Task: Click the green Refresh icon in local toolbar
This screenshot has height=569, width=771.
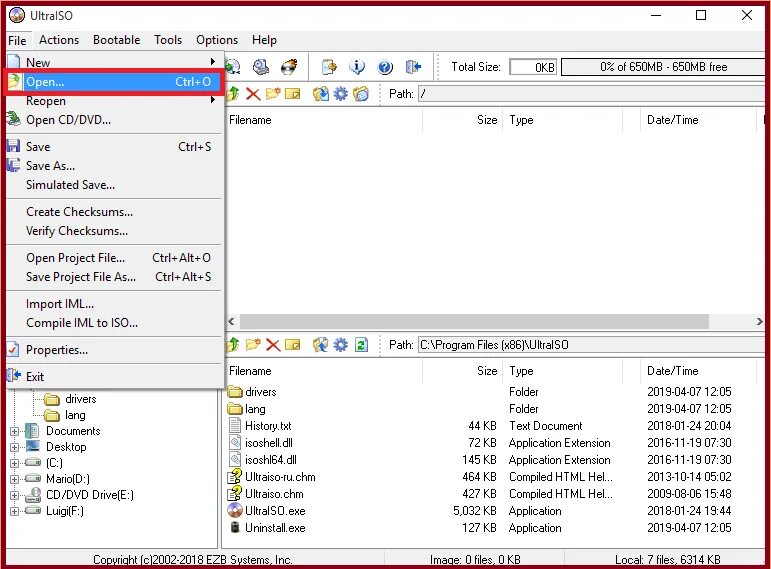Action: (x=361, y=345)
